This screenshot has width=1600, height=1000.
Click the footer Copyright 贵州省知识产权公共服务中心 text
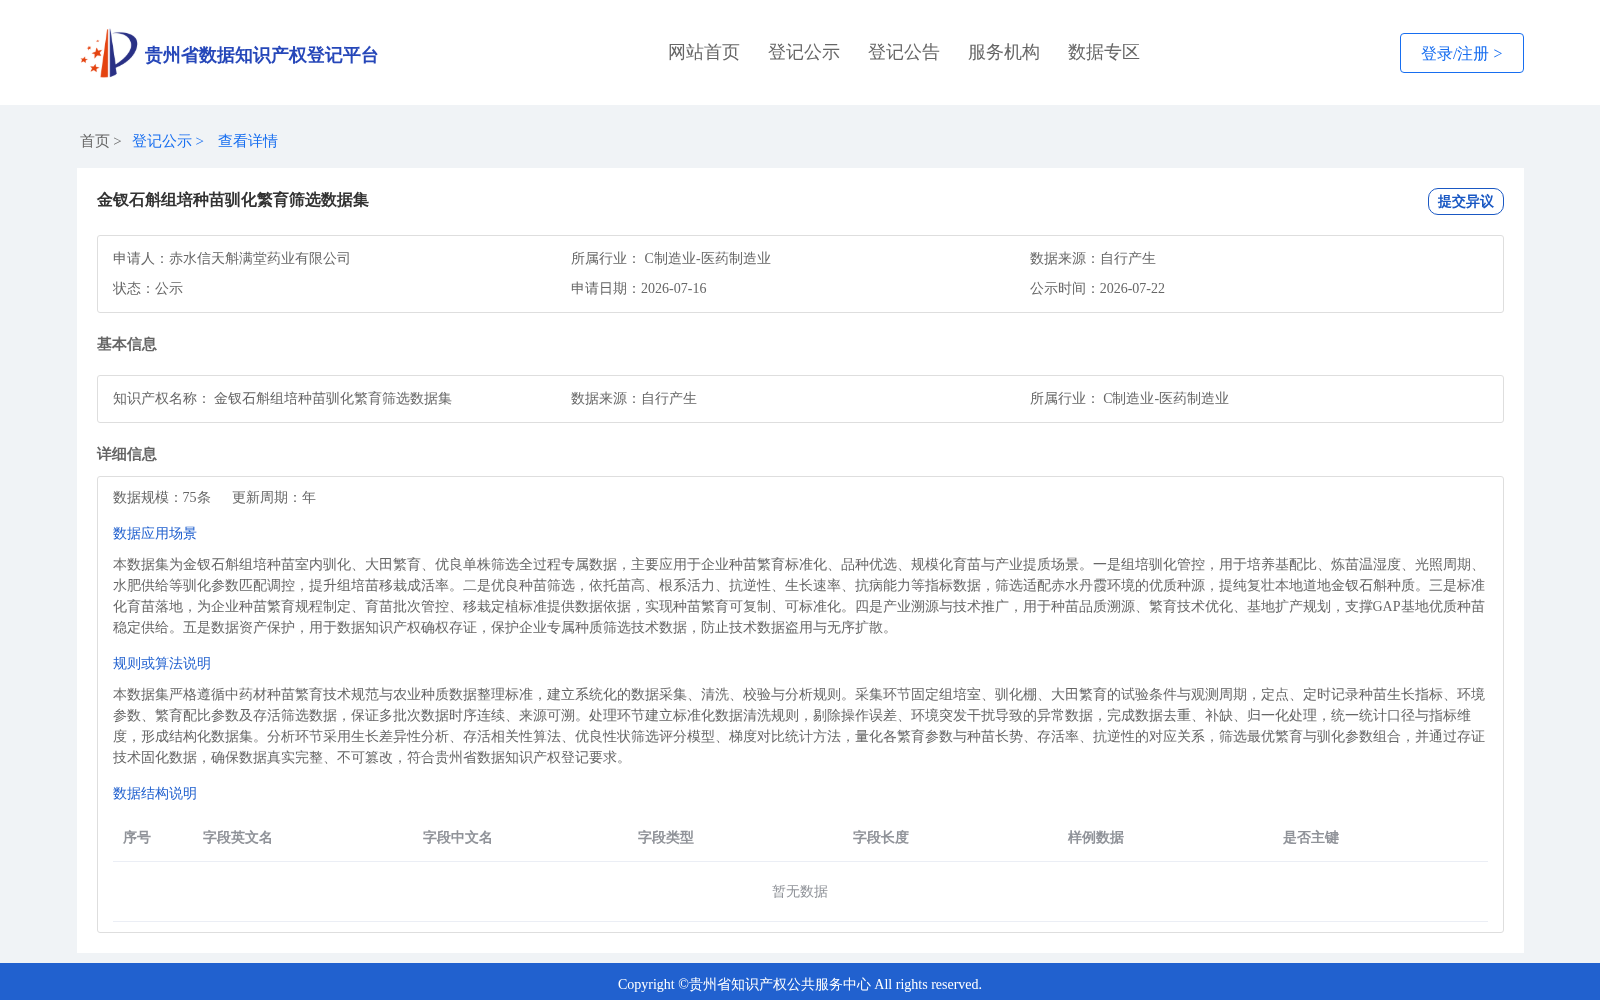coord(800,984)
